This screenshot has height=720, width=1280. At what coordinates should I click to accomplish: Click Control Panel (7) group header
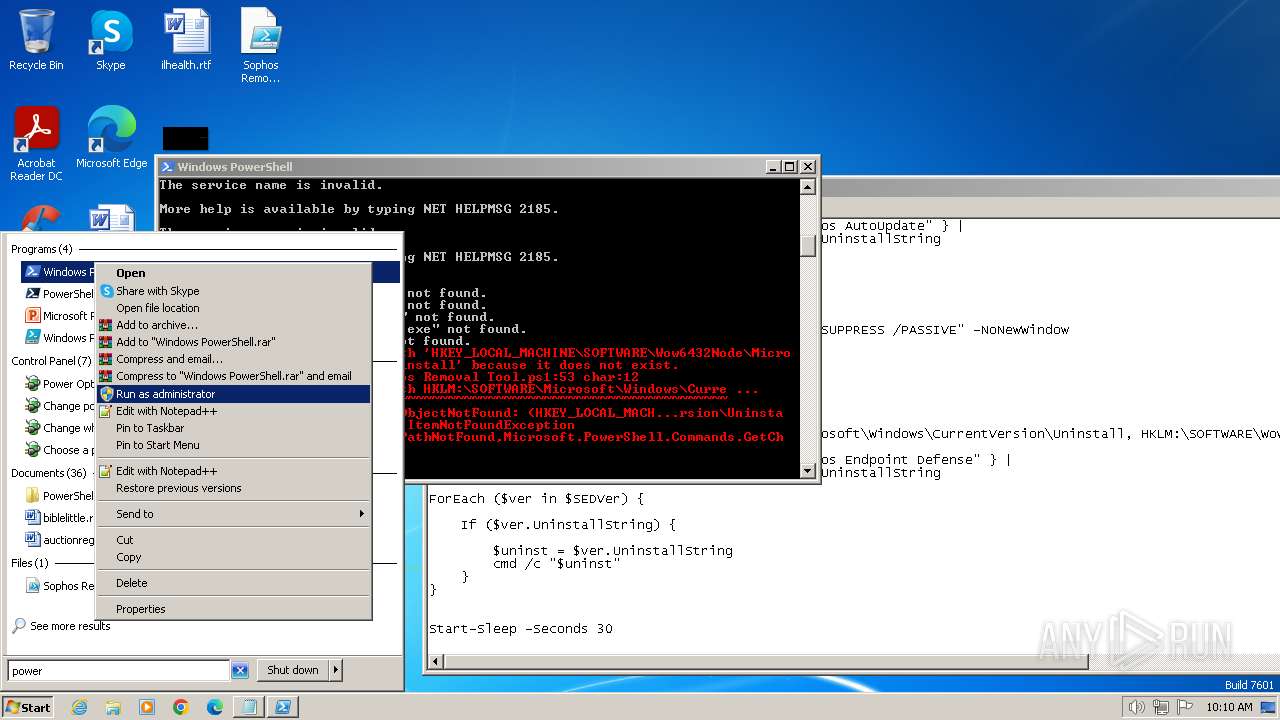point(51,361)
